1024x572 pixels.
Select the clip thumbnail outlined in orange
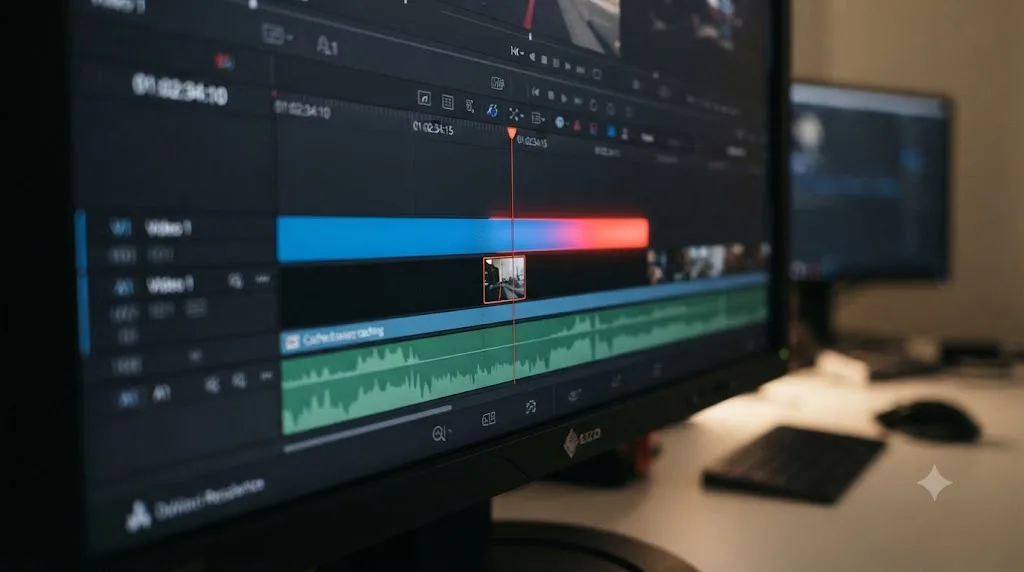click(x=504, y=279)
